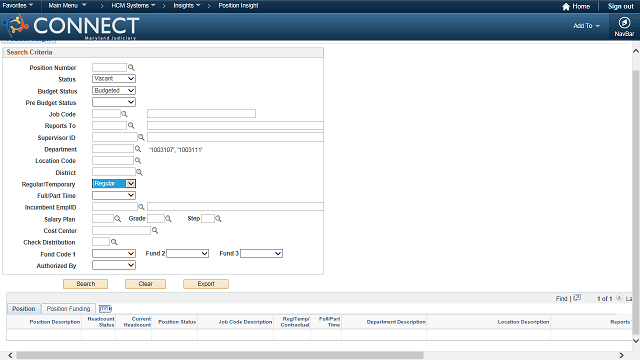This screenshot has width=640, height=360.
Task: Sort by Position Description column header
Action: pos(55,322)
